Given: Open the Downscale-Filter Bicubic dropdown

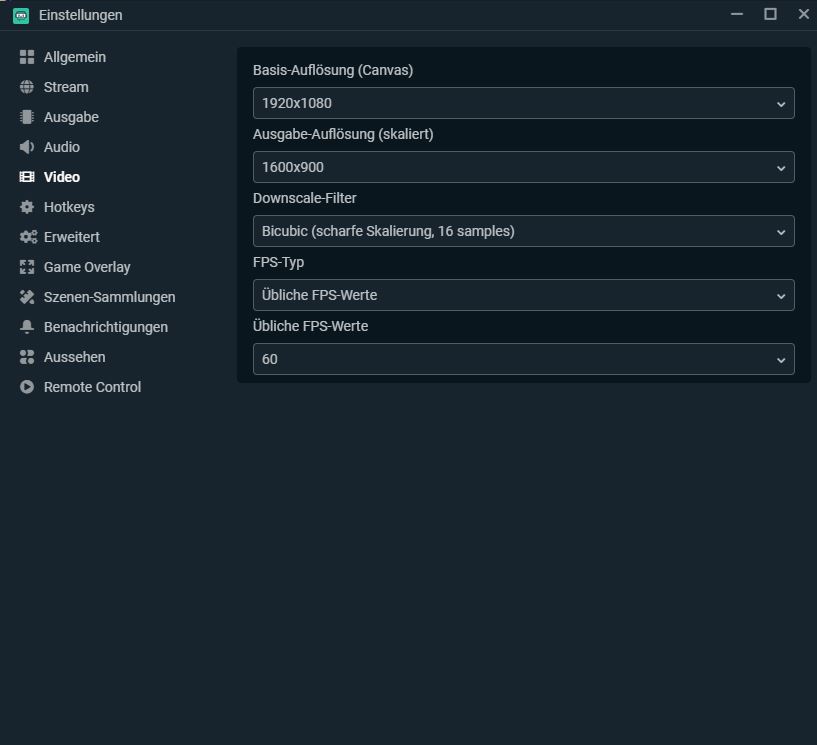Looking at the screenshot, I should coord(523,231).
